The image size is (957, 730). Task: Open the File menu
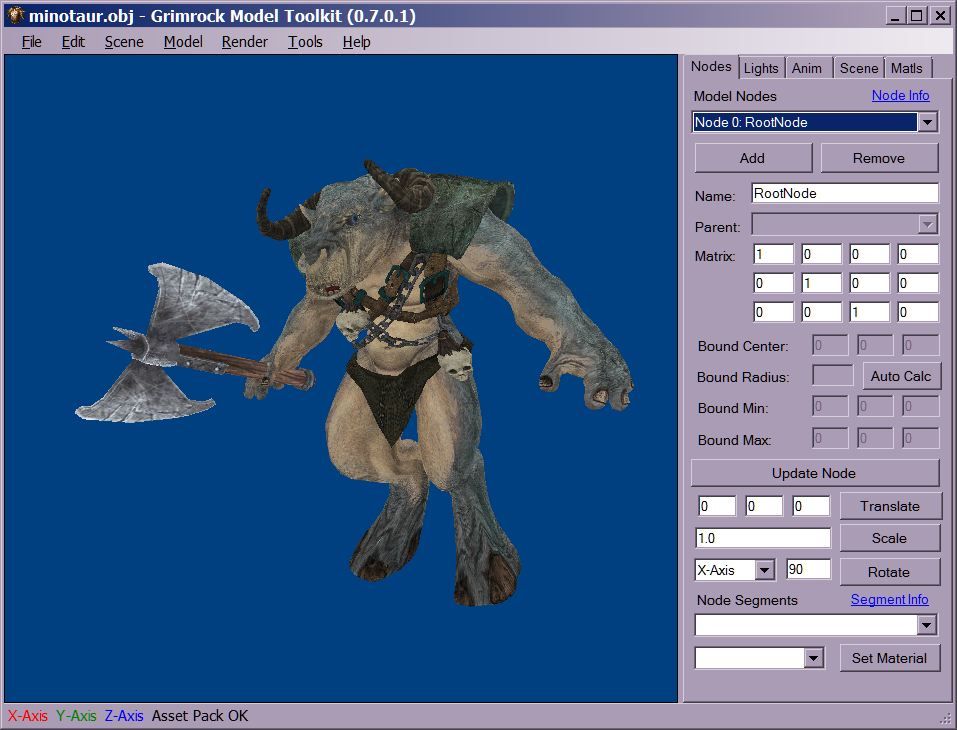pos(31,42)
